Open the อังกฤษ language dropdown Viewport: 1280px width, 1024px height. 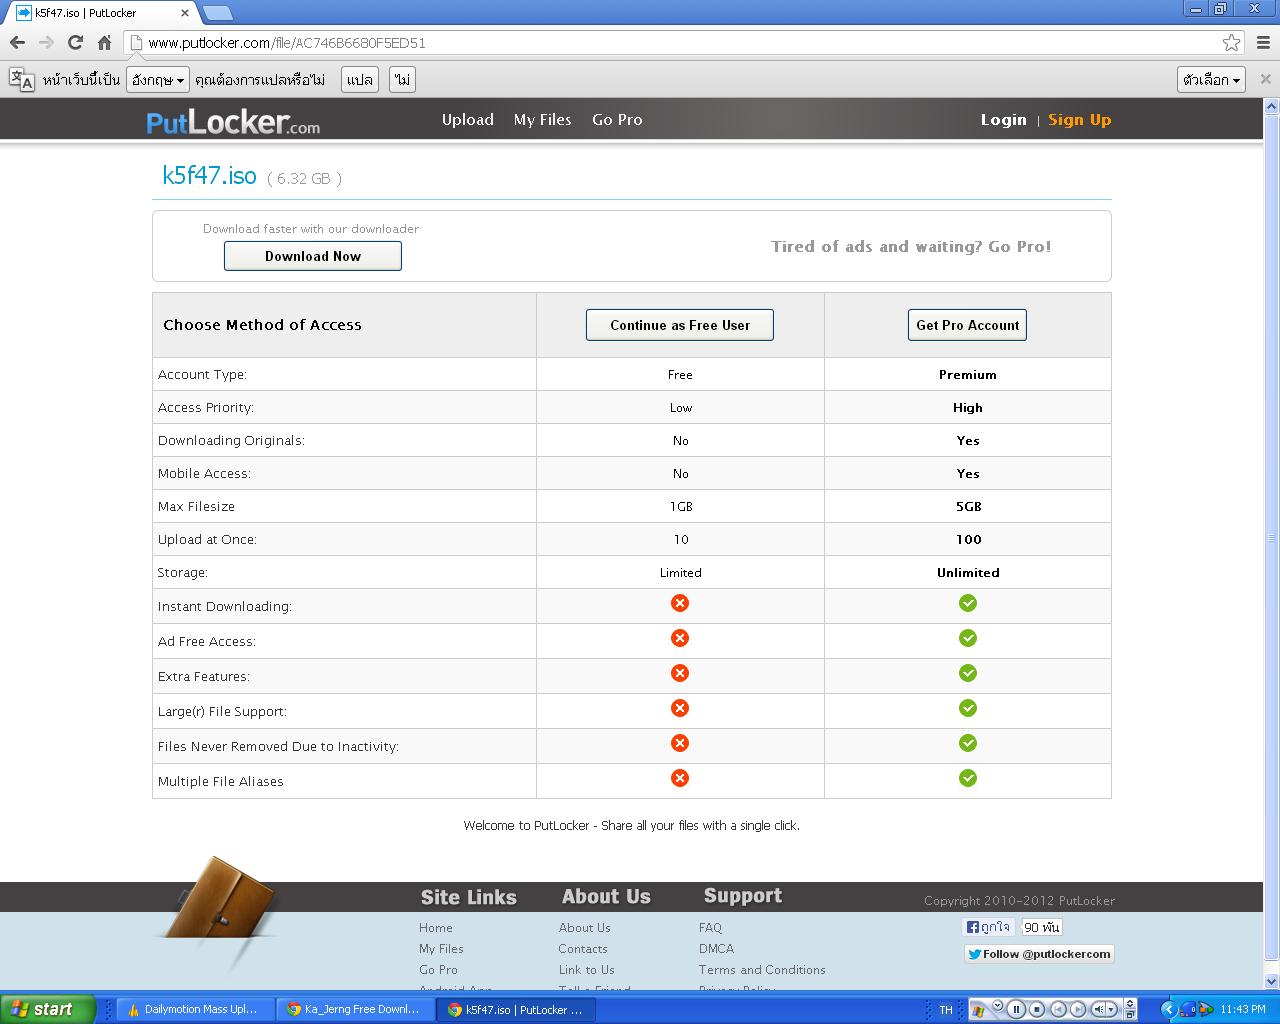pyautogui.click(x=158, y=80)
